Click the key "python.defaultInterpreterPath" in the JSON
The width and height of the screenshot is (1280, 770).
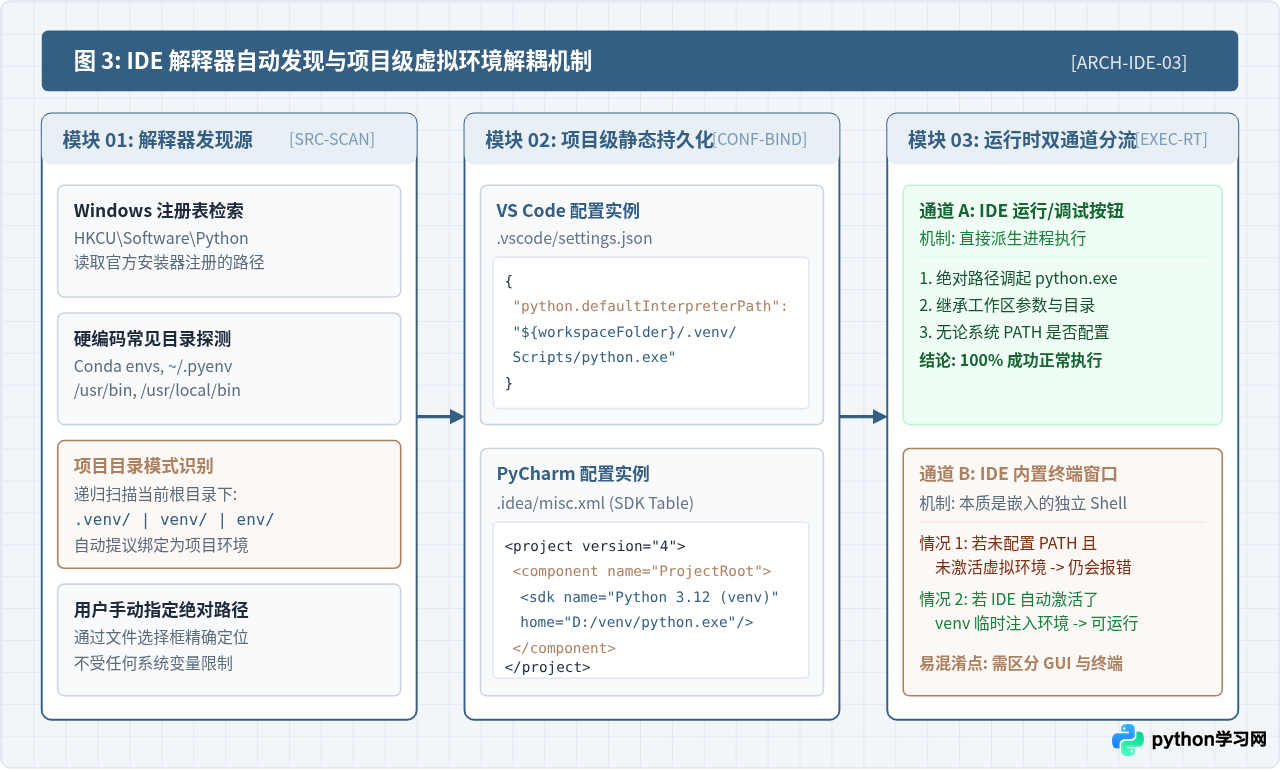pos(650,306)
